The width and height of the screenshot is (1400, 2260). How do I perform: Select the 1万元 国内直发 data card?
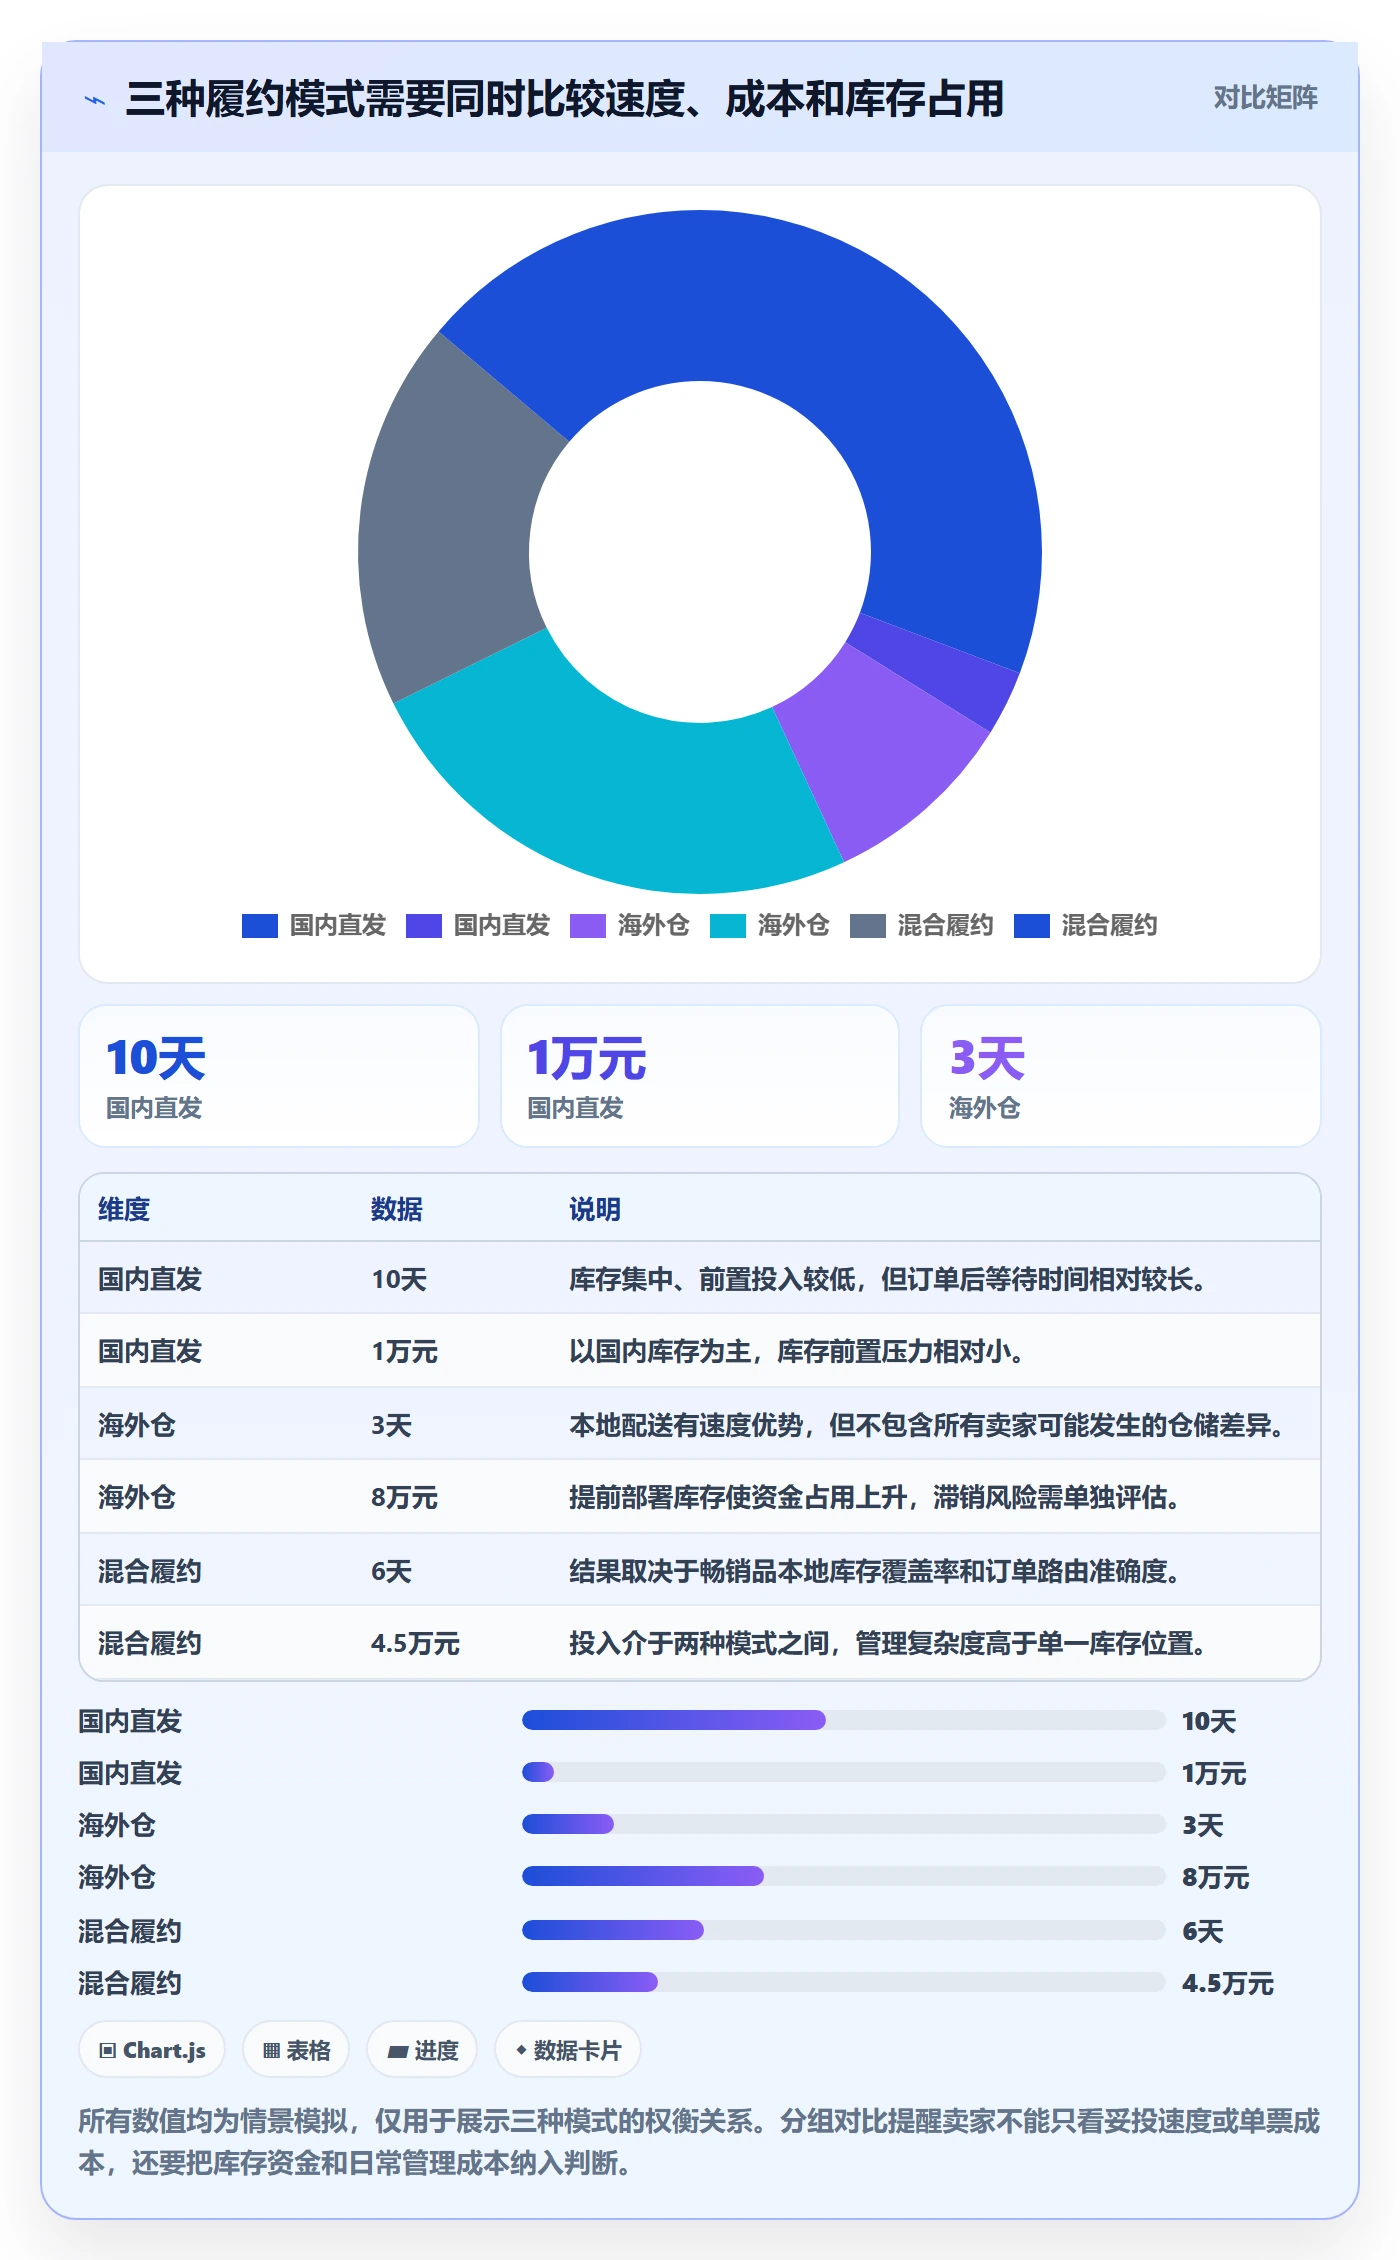click(700, 1076)
